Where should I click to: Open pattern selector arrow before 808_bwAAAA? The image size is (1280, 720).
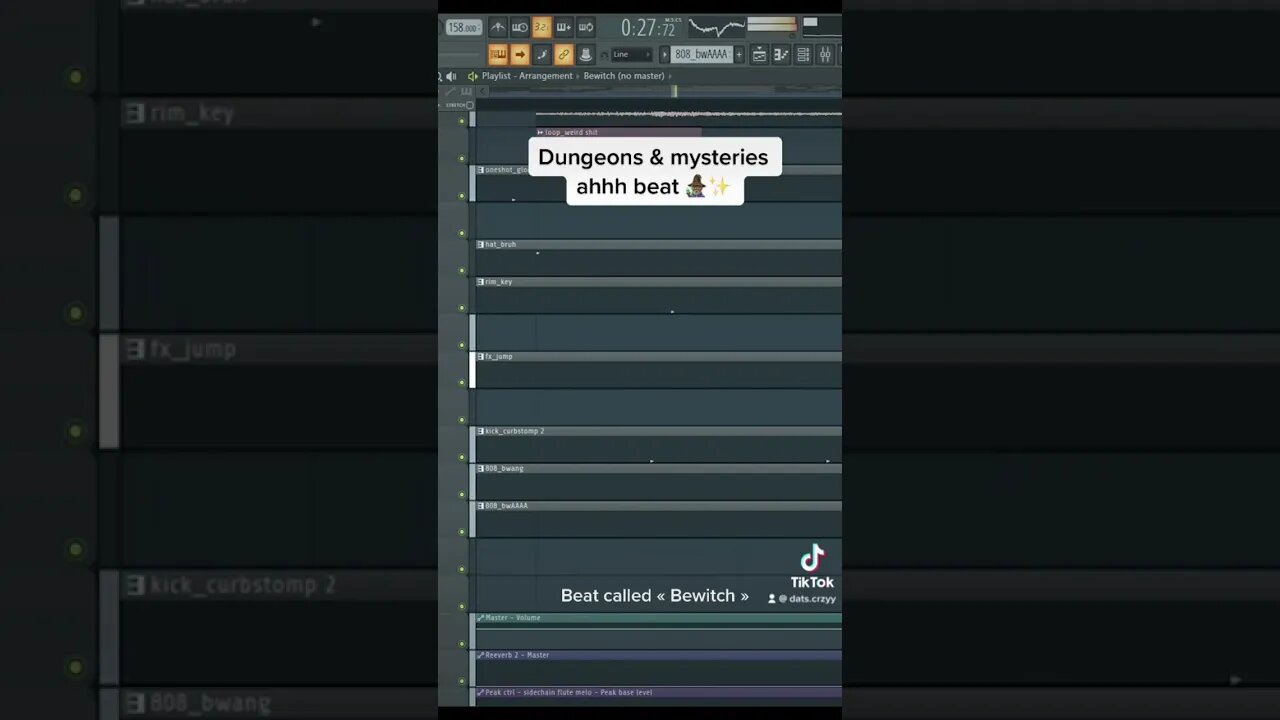coord(665,54)
